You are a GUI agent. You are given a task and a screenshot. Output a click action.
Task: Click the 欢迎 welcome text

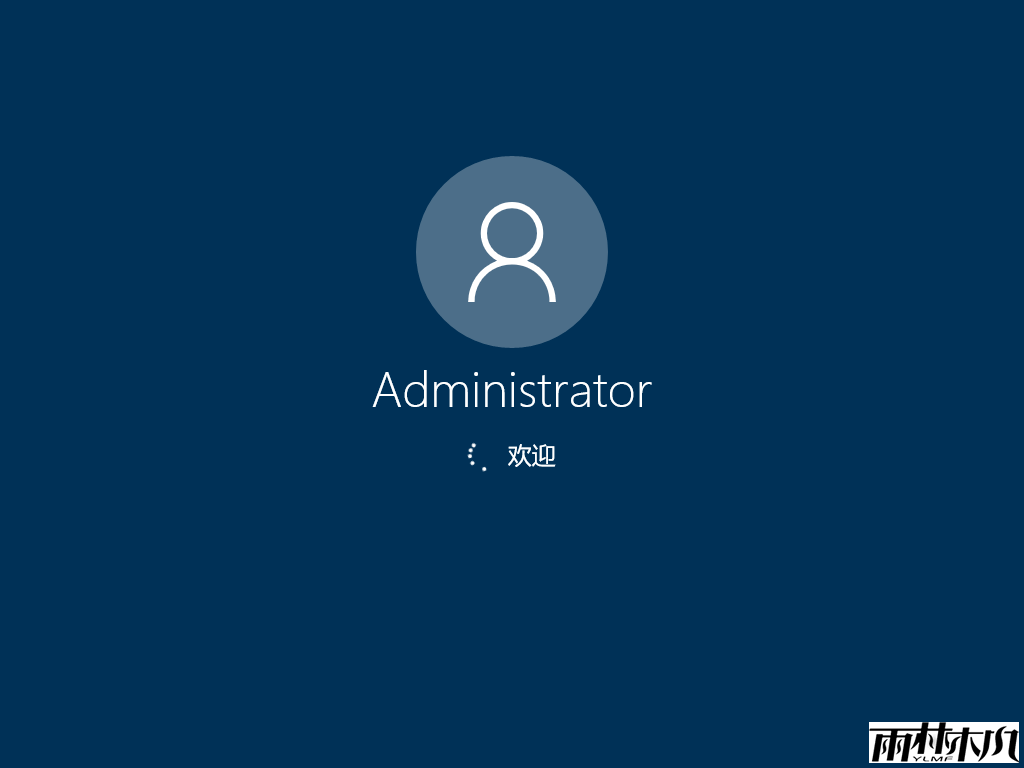coord(532,456)
